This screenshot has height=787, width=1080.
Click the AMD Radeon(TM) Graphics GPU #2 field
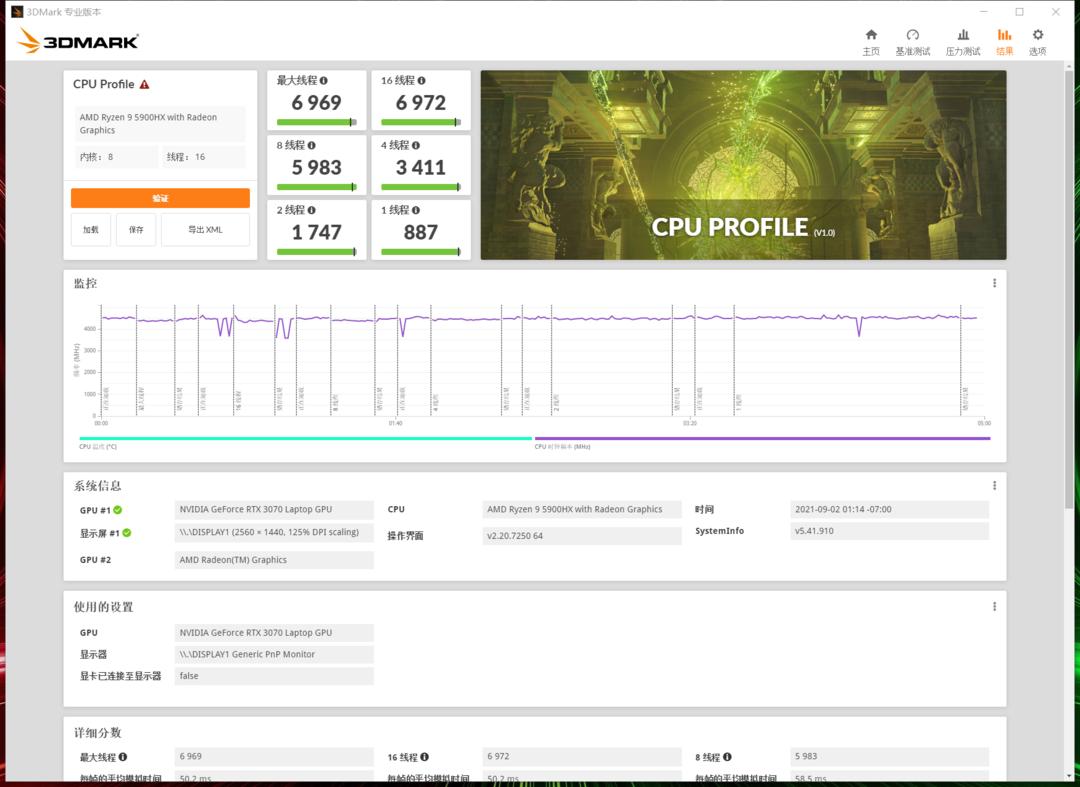pos(274,560)
